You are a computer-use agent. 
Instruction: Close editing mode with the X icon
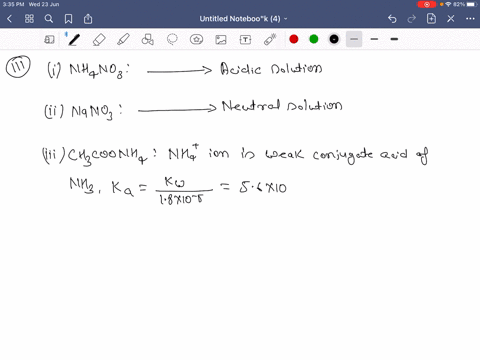(x=451, y=19)
